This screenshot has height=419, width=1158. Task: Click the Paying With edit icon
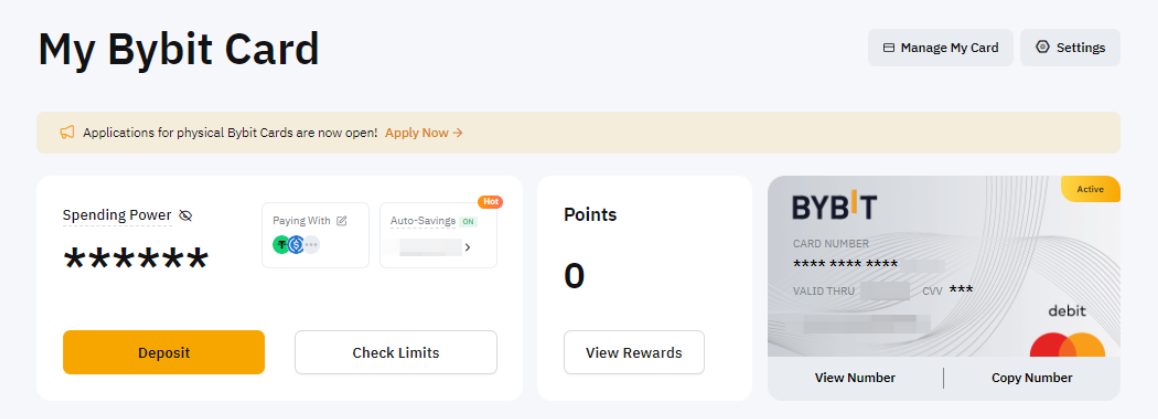tap(342, 221)
